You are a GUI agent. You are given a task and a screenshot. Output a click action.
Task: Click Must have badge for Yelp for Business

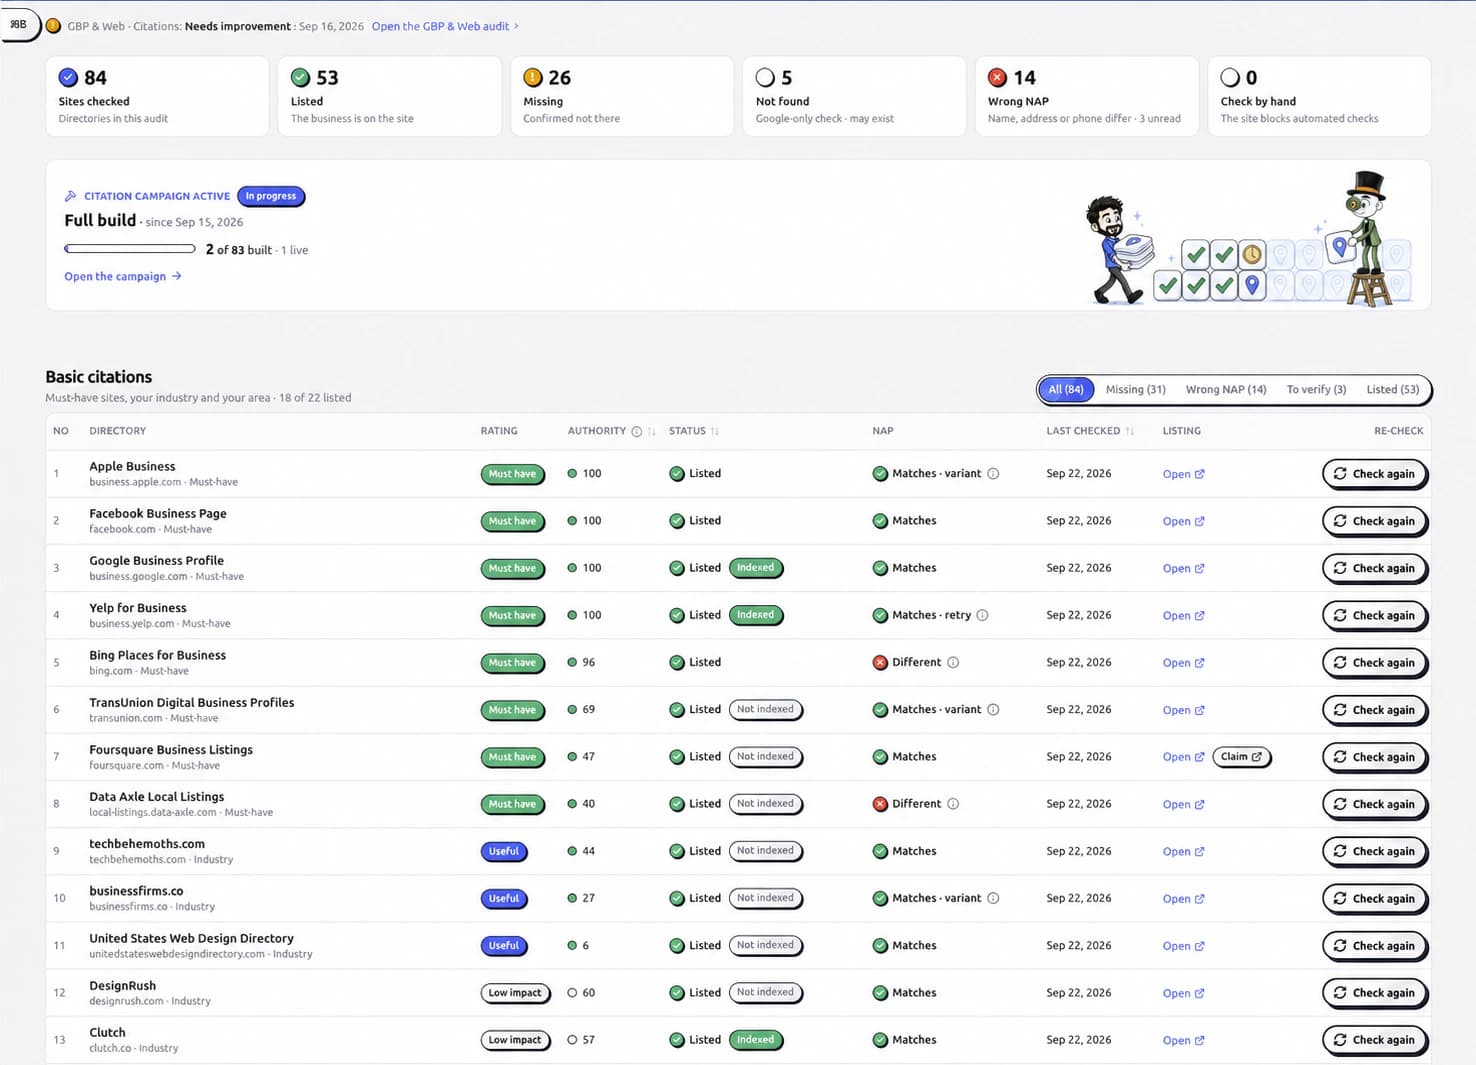(x=513, y=615)
